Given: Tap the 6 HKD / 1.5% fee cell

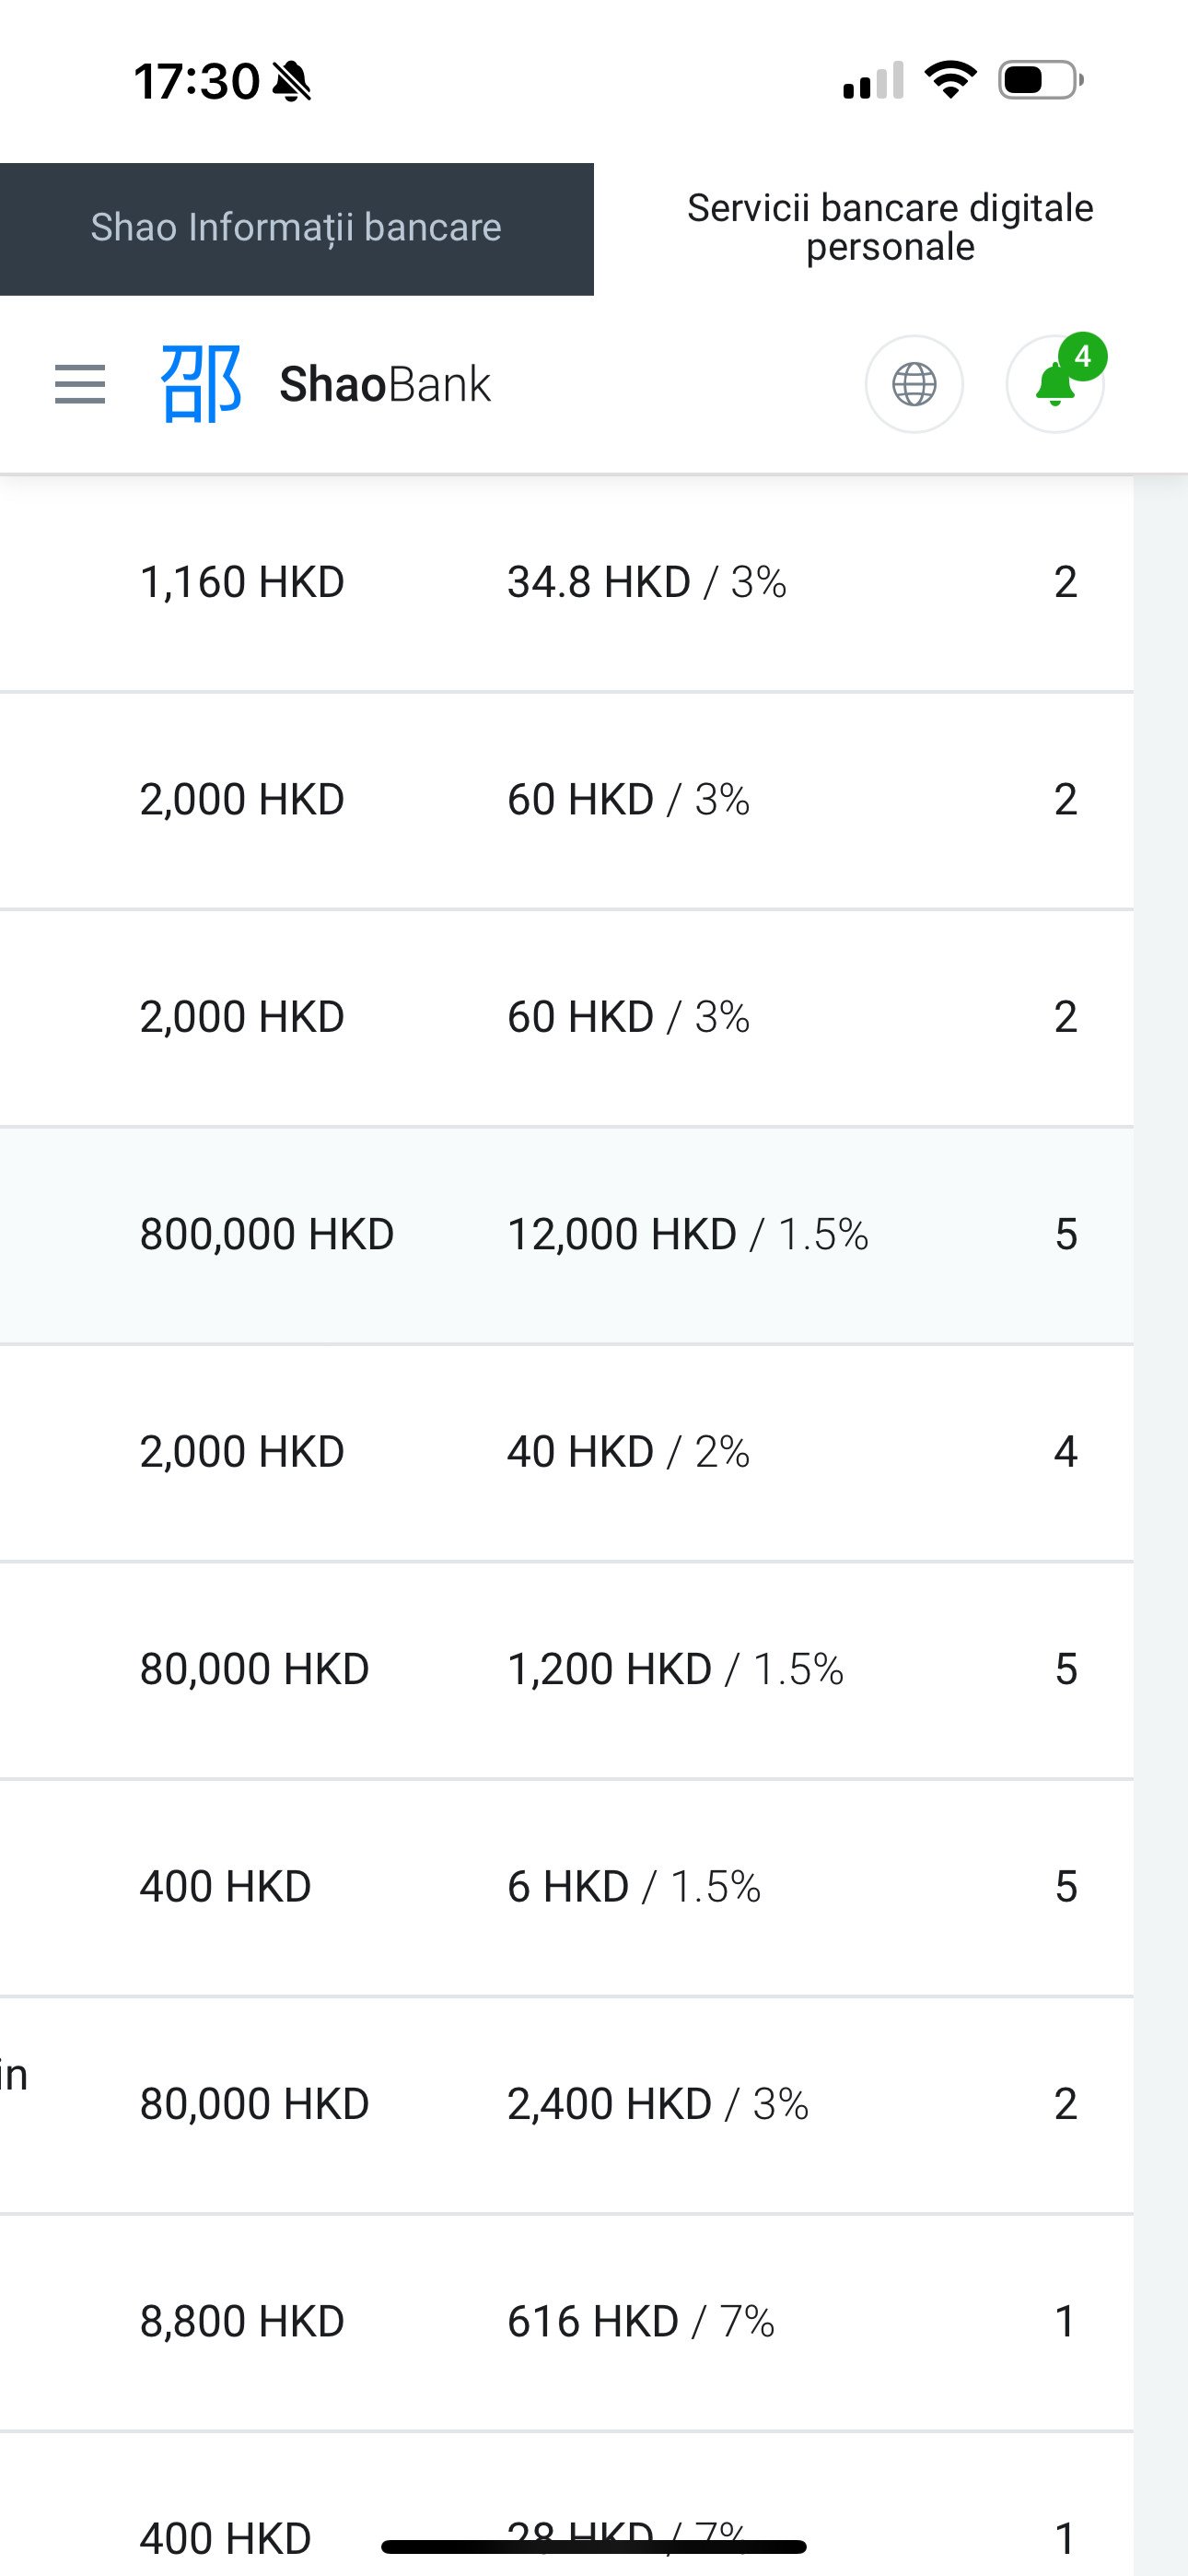Looking at the screenshot, I should 633,1887.
